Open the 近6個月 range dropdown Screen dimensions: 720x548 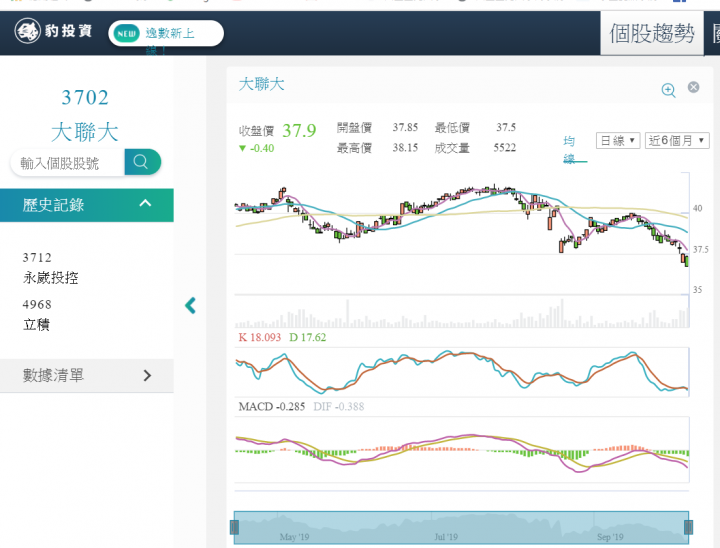click(677, 140)
